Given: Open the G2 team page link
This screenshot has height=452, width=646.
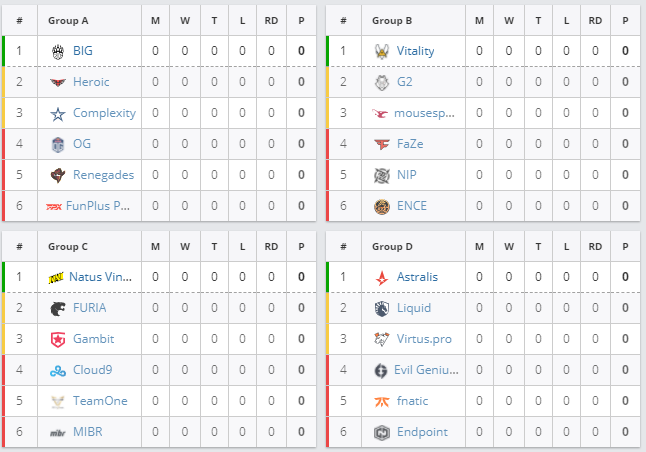Looking at the screenshot, I should click(x=405, y=82).
